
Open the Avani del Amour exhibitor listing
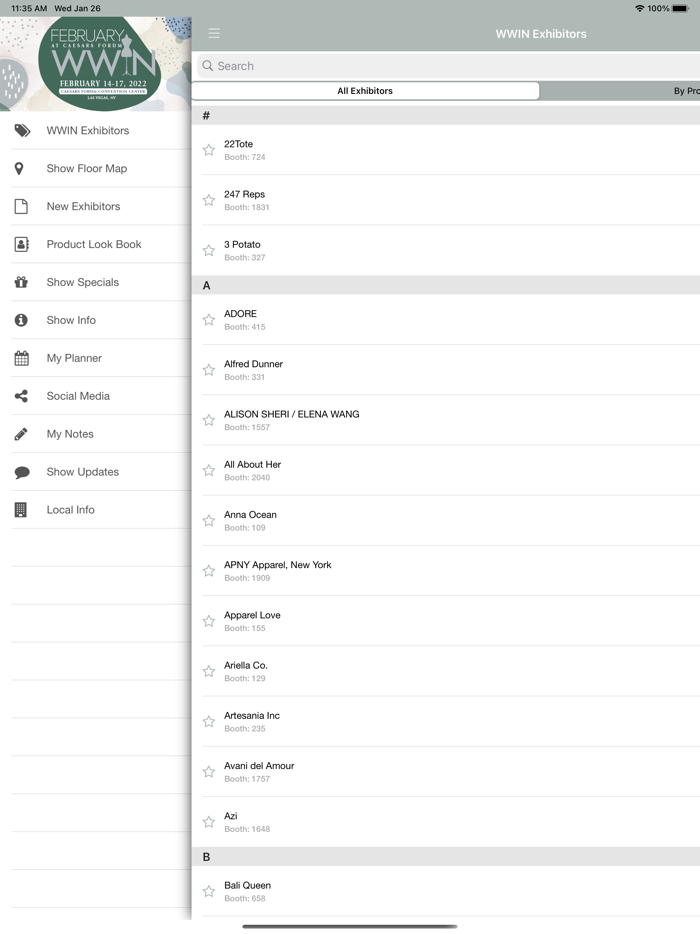(259, 771)
